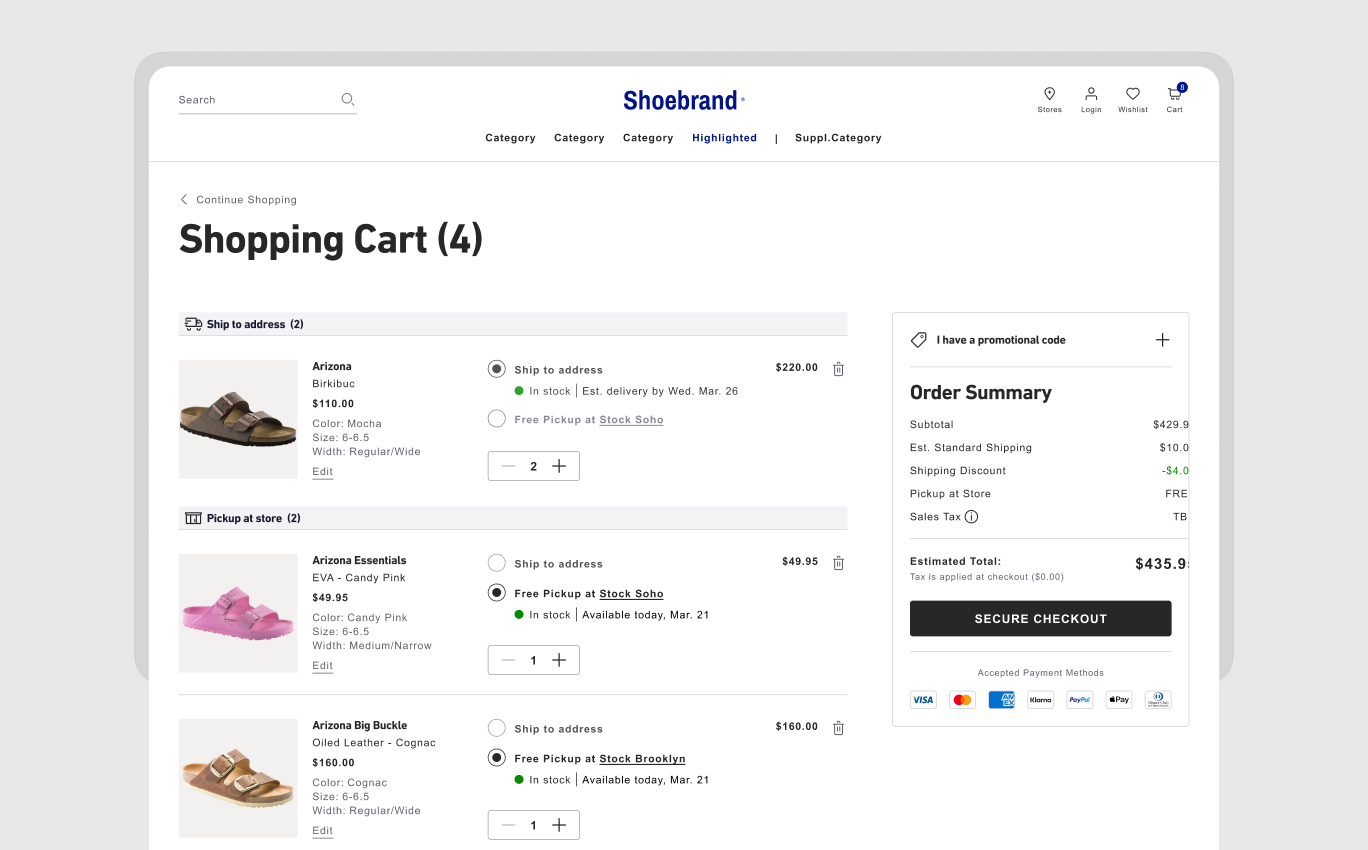Click the Arizona Big Buckle product title
1368x850 pixels.
[360, 725]
